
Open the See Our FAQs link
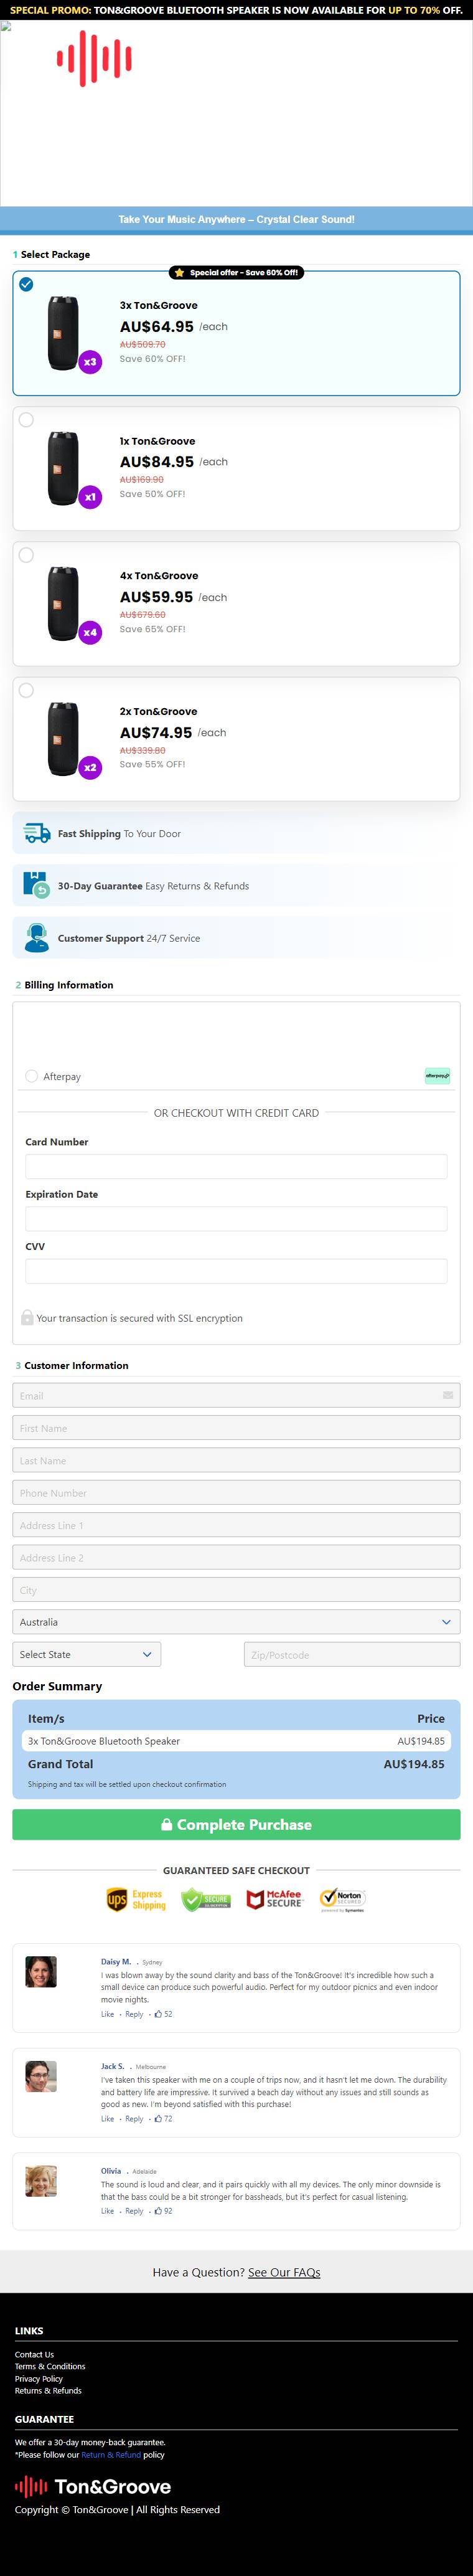tap(284, 2272)
